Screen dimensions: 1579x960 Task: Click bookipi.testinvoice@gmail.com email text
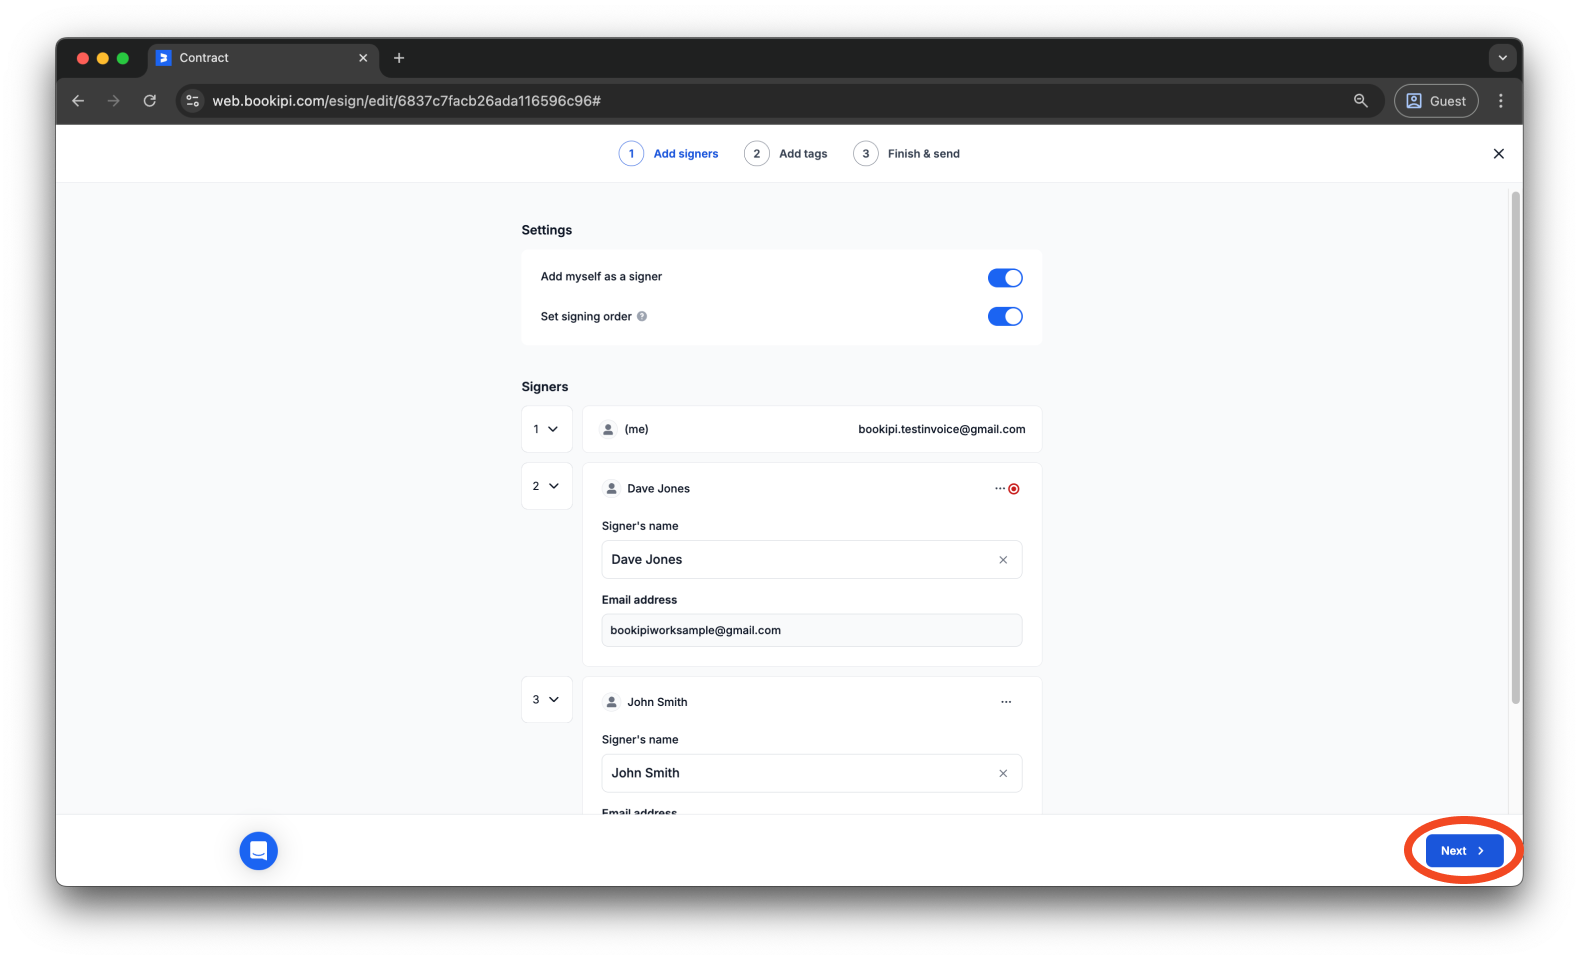(941, 429)
